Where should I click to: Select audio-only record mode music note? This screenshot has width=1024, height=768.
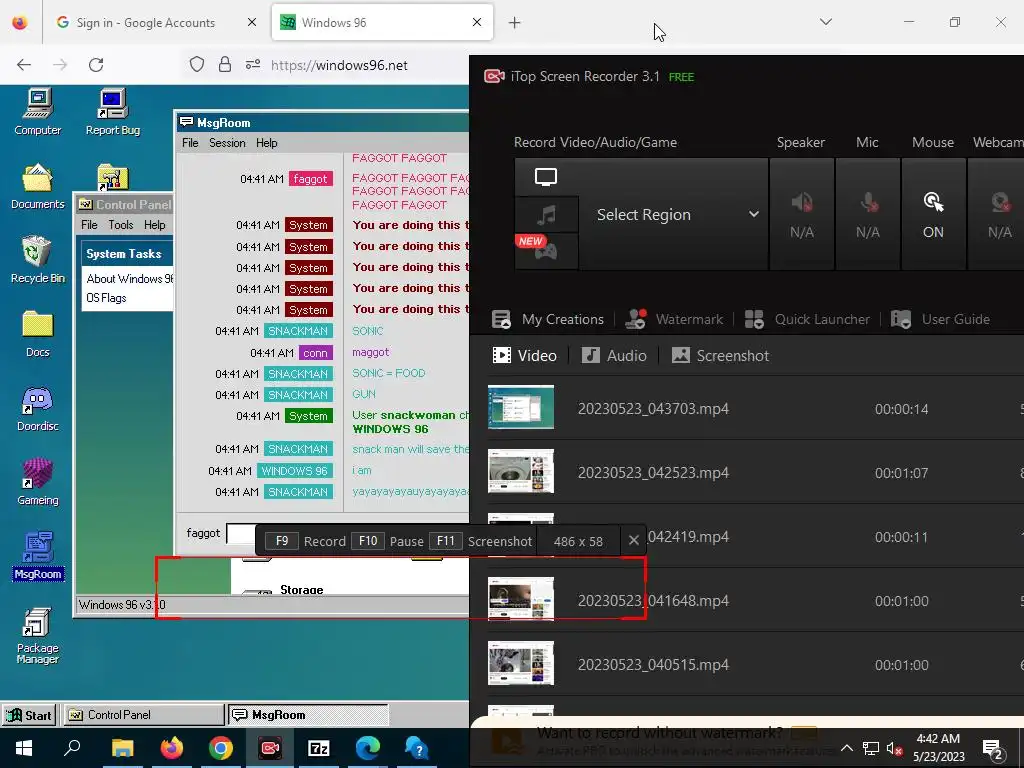tap(546, 214)
